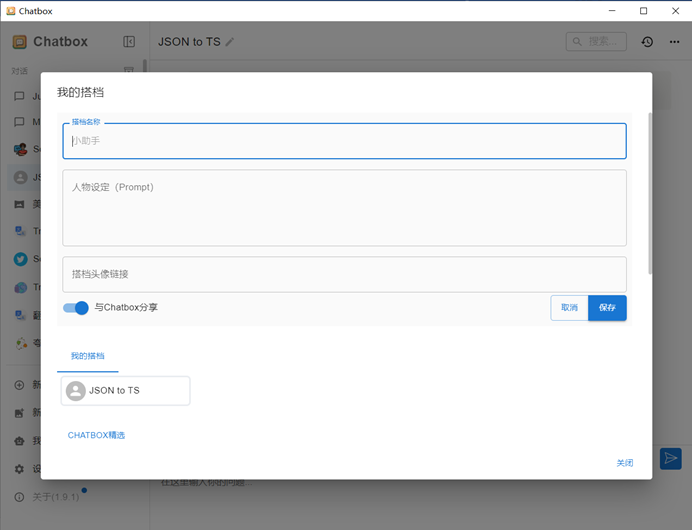The image size is (692, 530).
Task: Click the Chatbox logo icon in sidebar
Action: tap(19, 42)
